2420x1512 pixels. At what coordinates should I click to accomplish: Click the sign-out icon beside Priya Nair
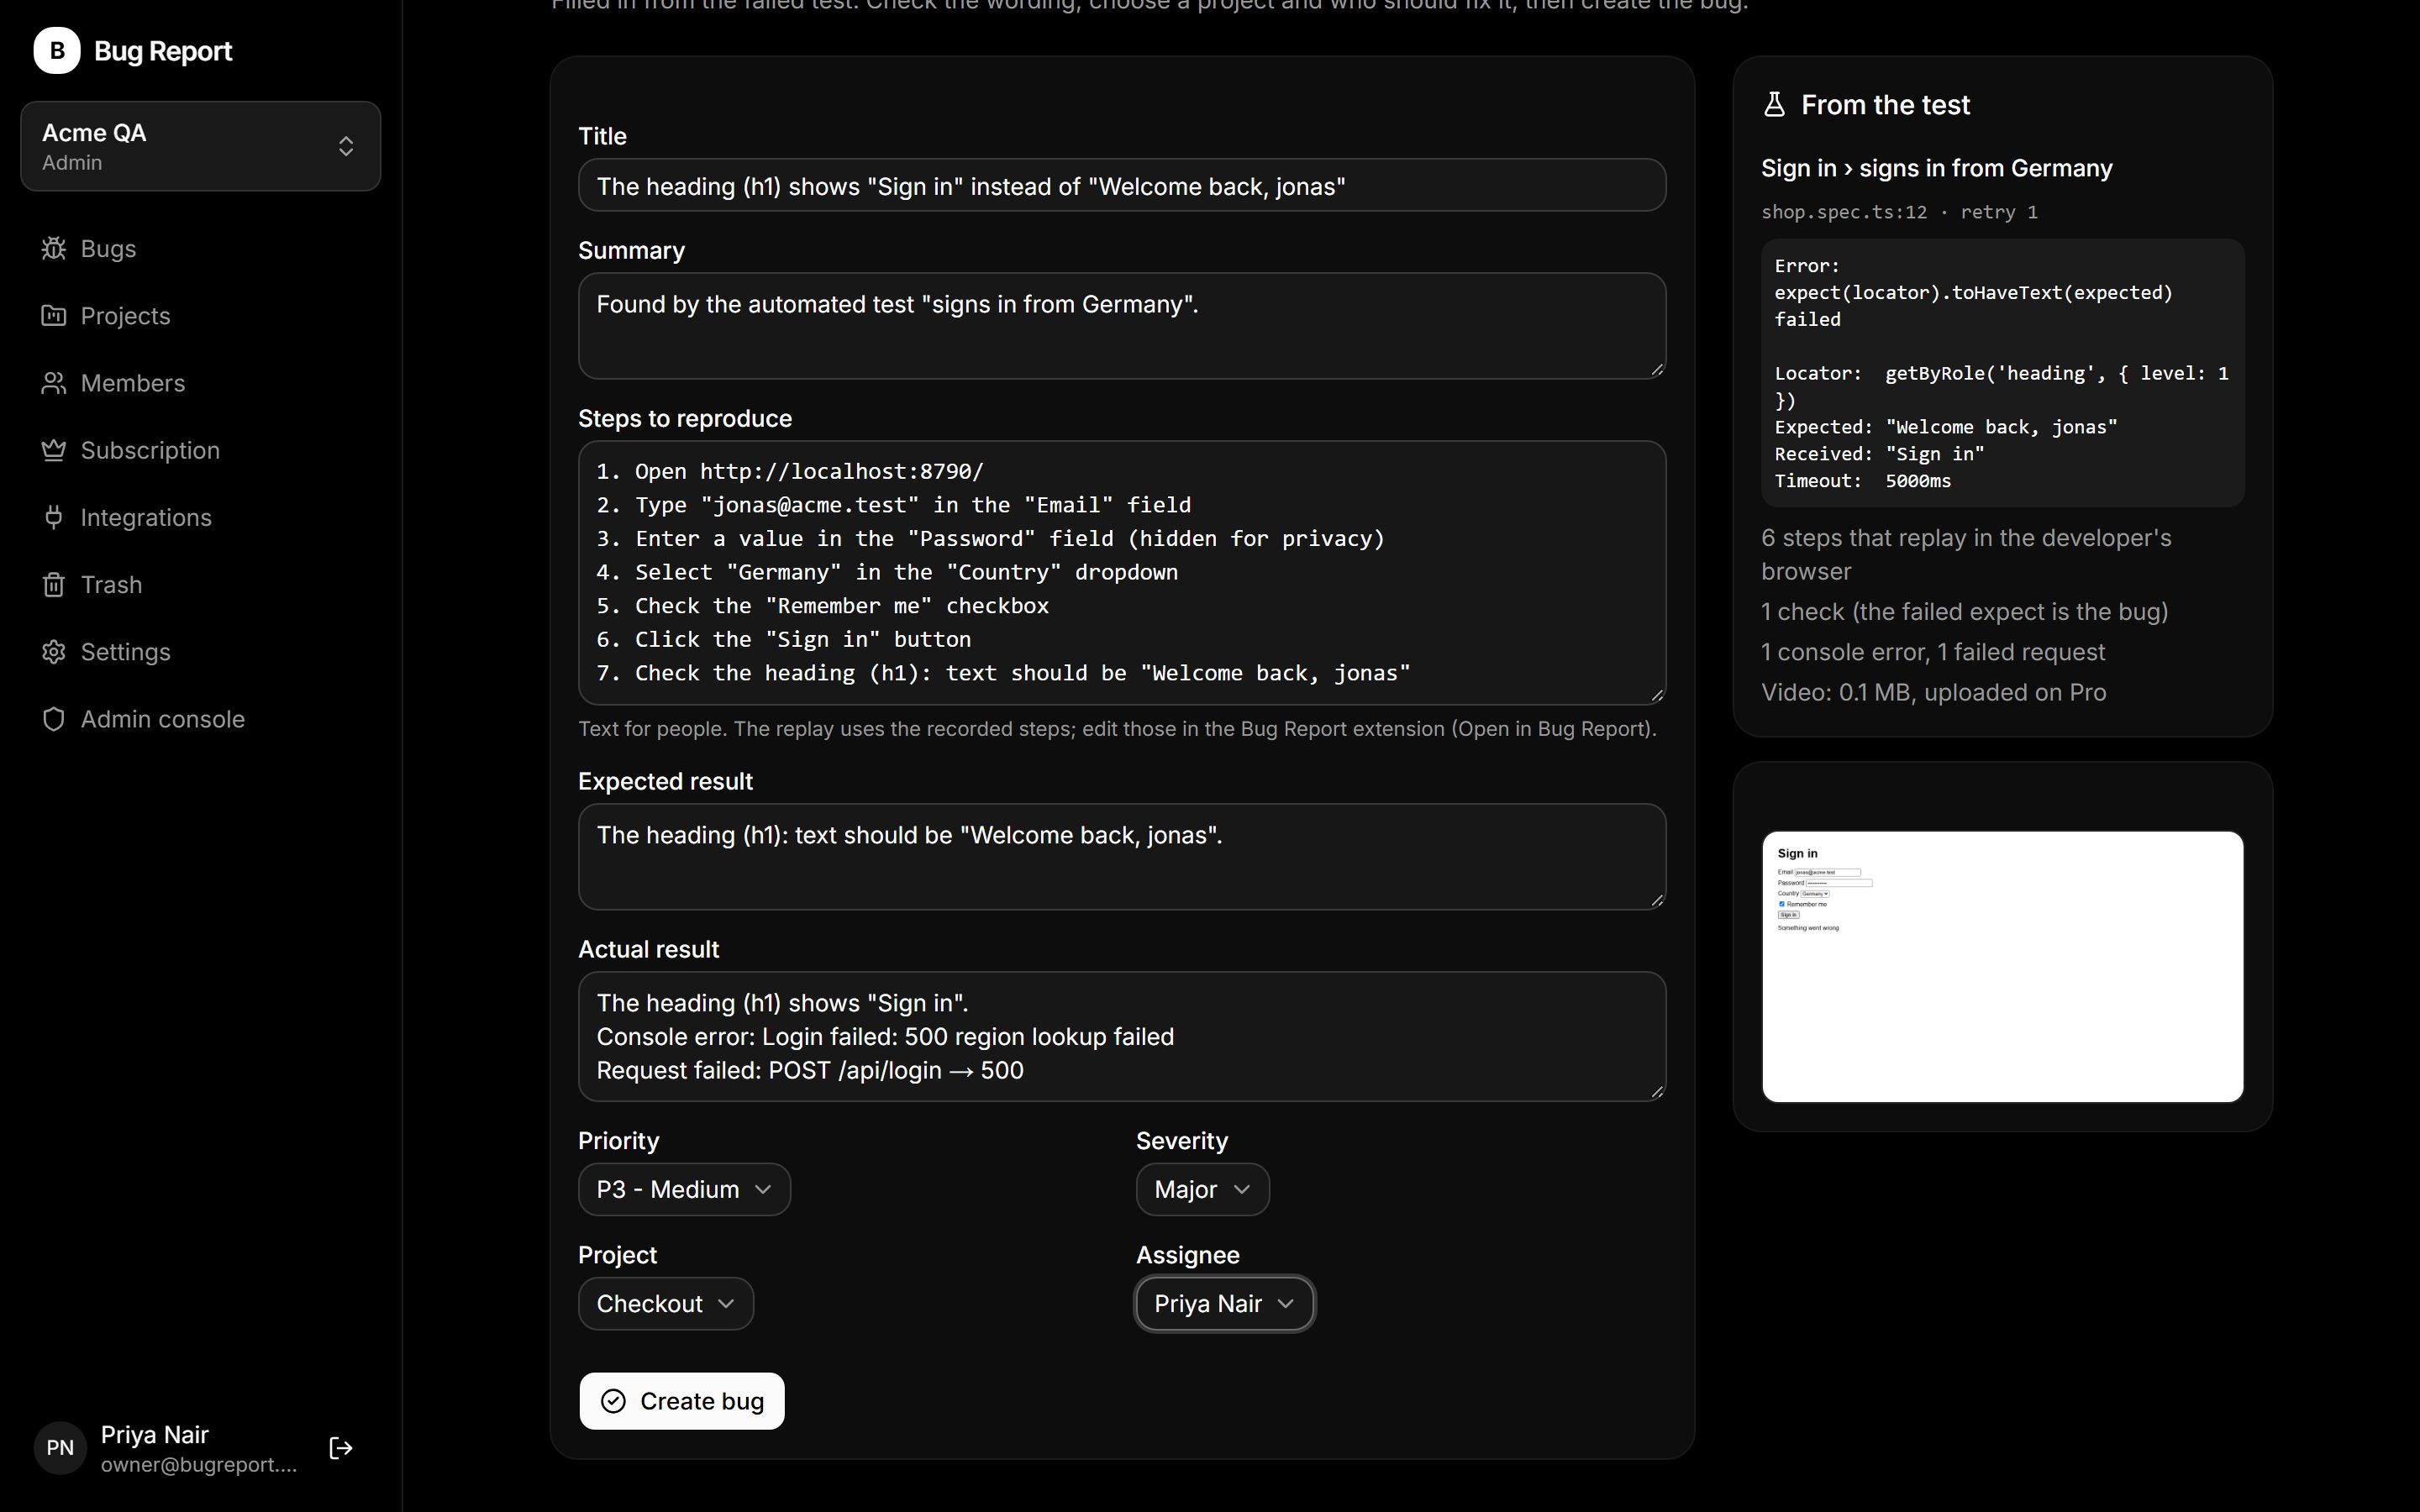(341, 1448)
